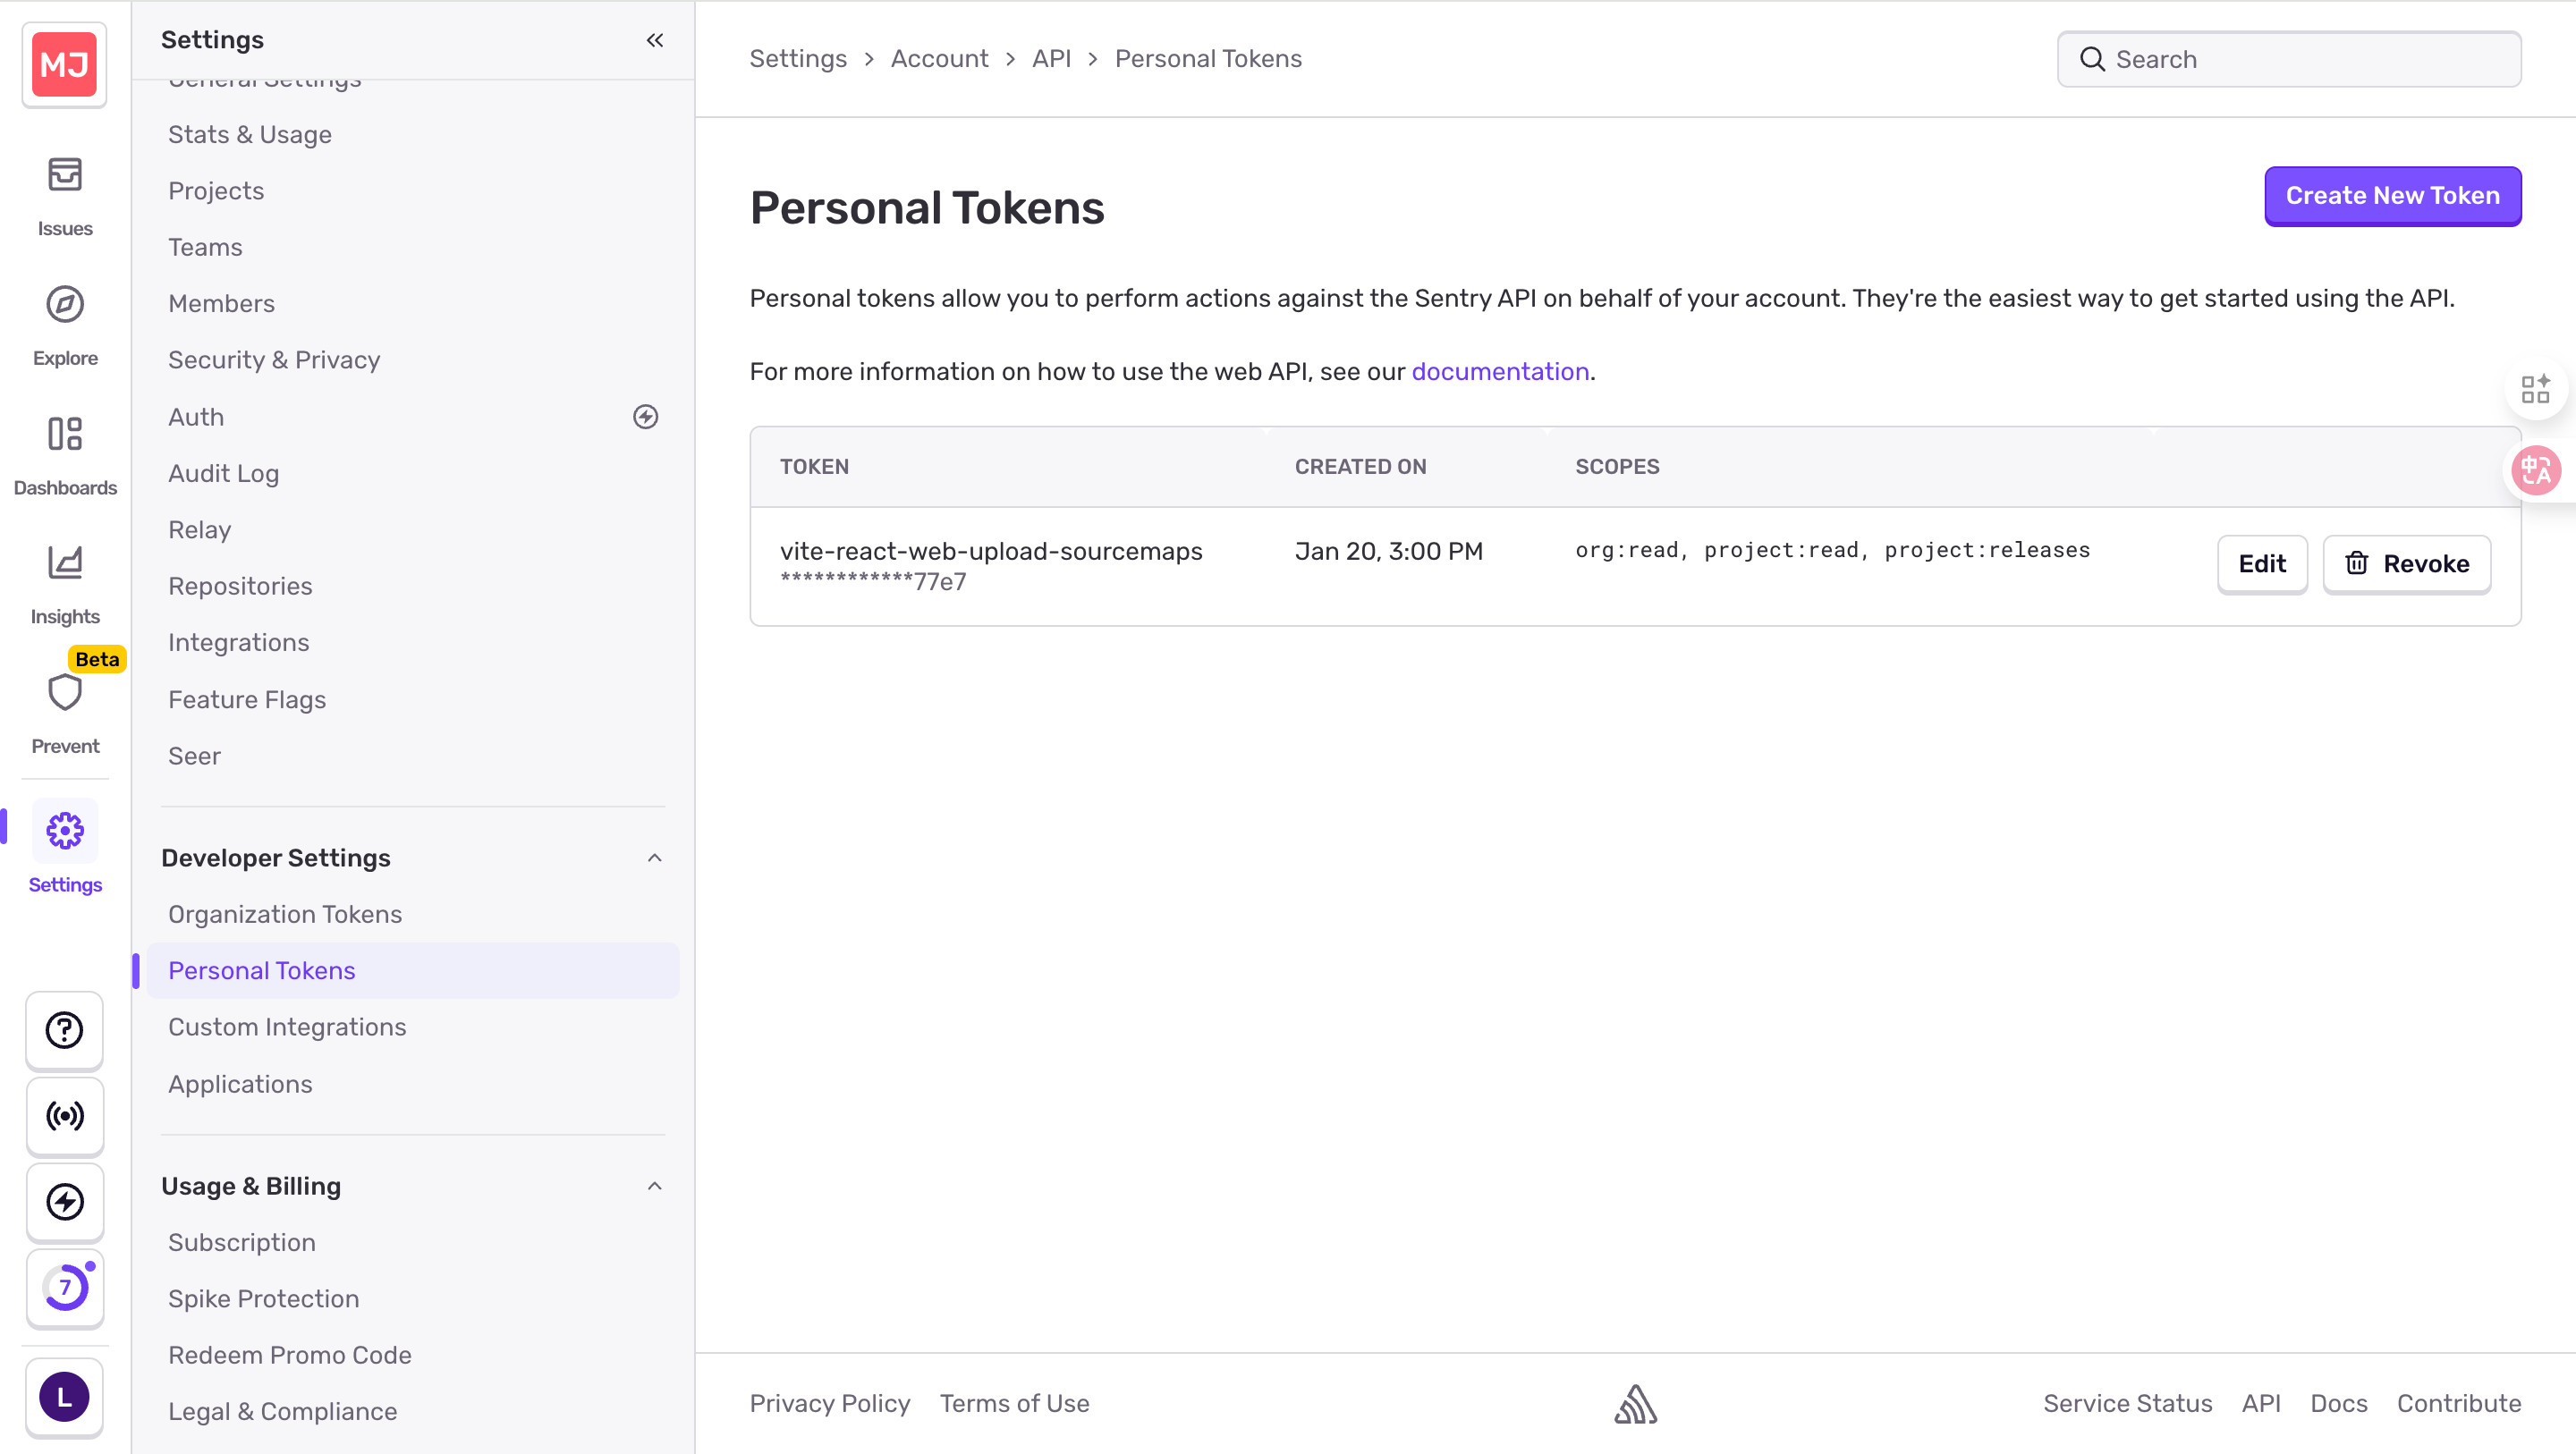Screen dimensions: 2576x1454
Task: Open the broadcast what's new icon
Action: [x=65, y=1116]
